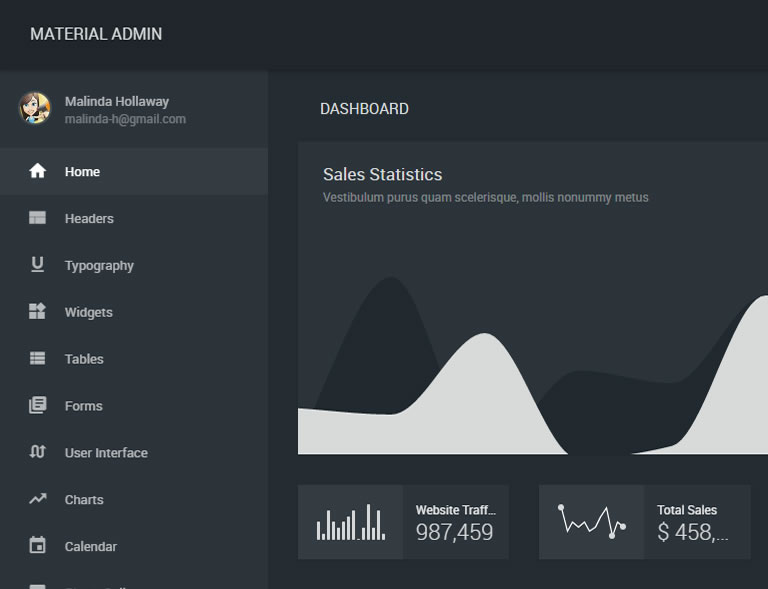The height and width of the screenshot is (589, 768).
Task: Click the Total Sales line chart thumbnail
Action: [591, 522]
